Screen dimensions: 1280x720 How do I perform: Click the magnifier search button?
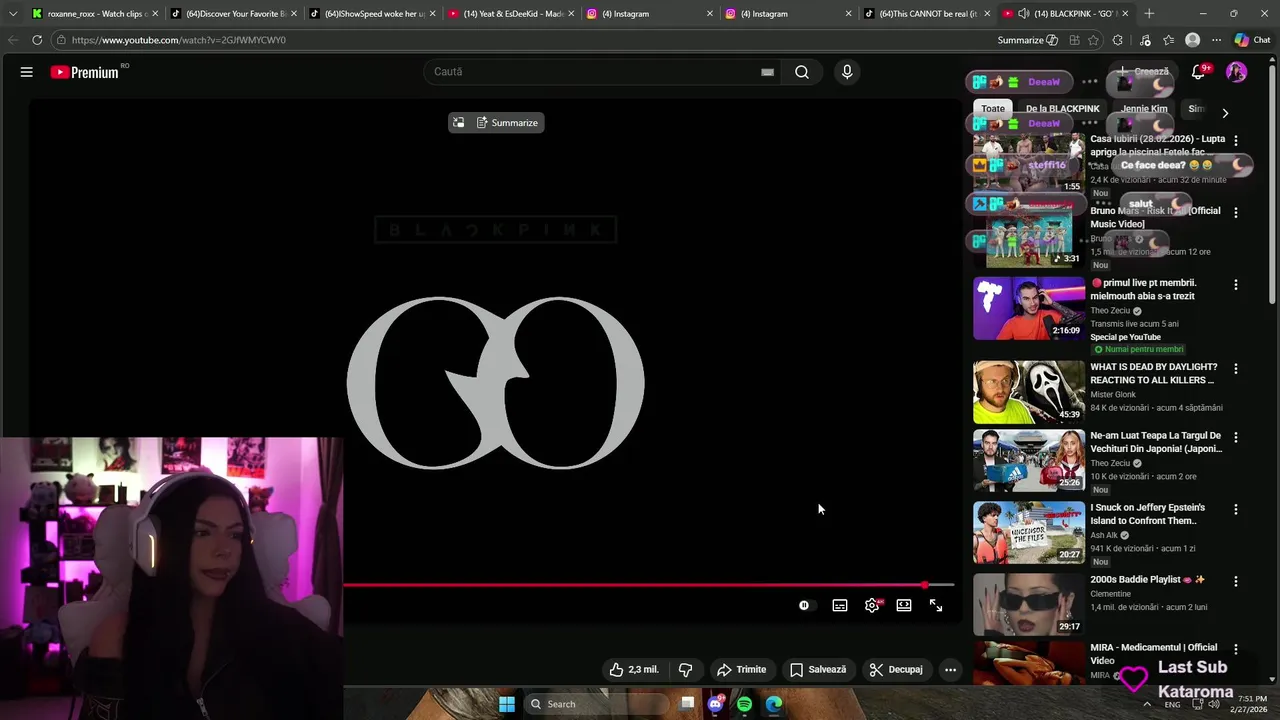pyautogui.click(x=802, y=72)
